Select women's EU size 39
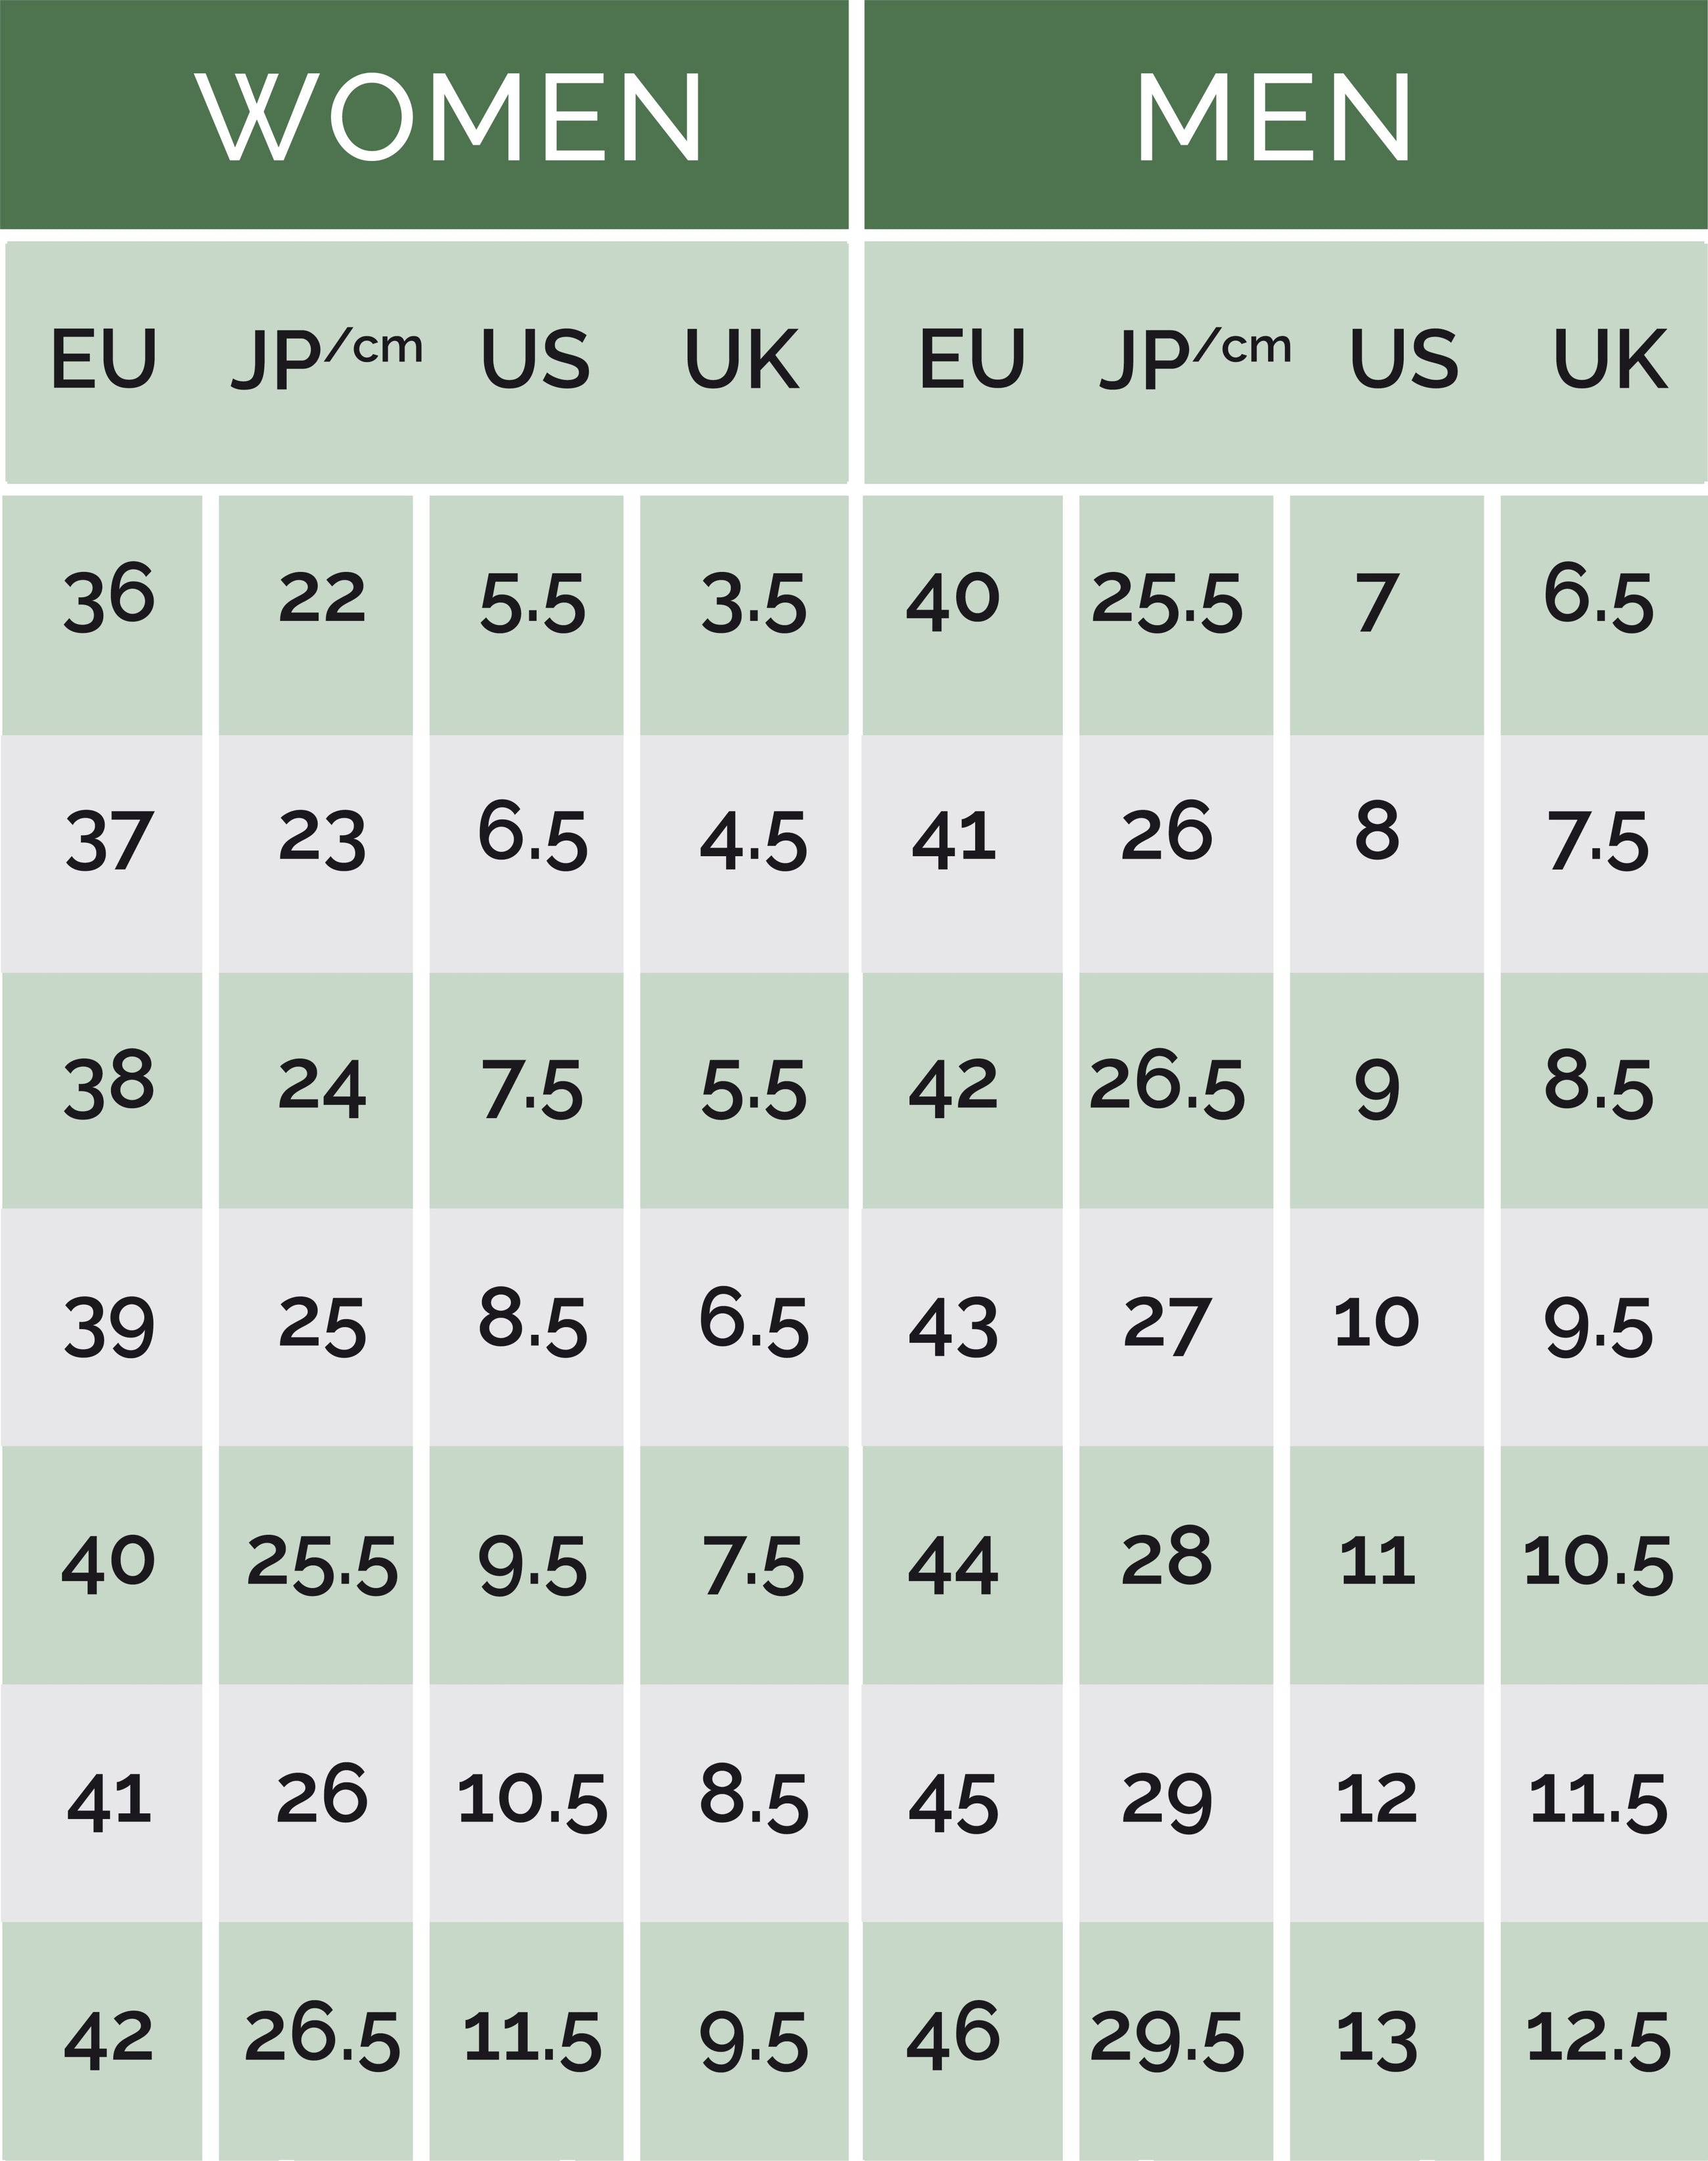This screenshot has height=2161, width=1708. coord(109,1327)
